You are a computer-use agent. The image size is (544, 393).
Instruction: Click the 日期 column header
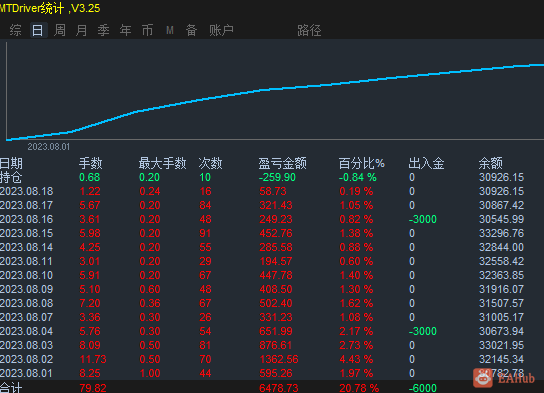pyautogui.click(x=11, y=163)
